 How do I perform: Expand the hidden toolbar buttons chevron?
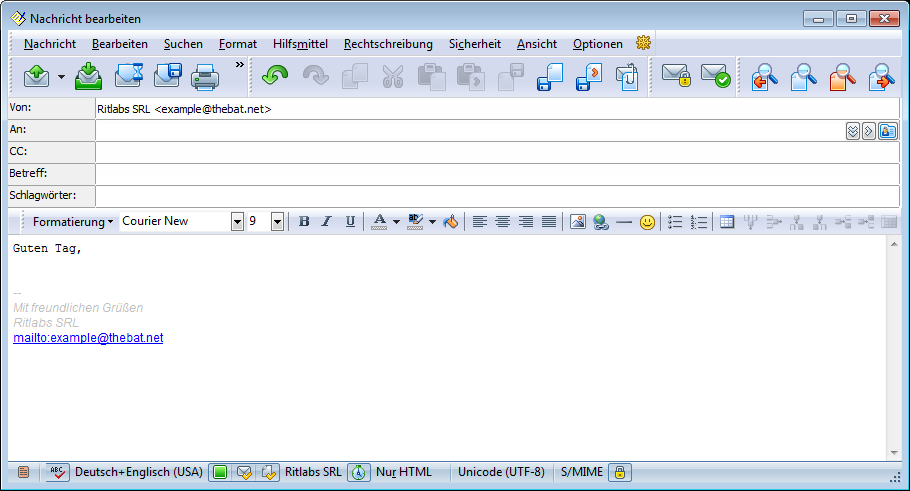[x=239, y=64]
